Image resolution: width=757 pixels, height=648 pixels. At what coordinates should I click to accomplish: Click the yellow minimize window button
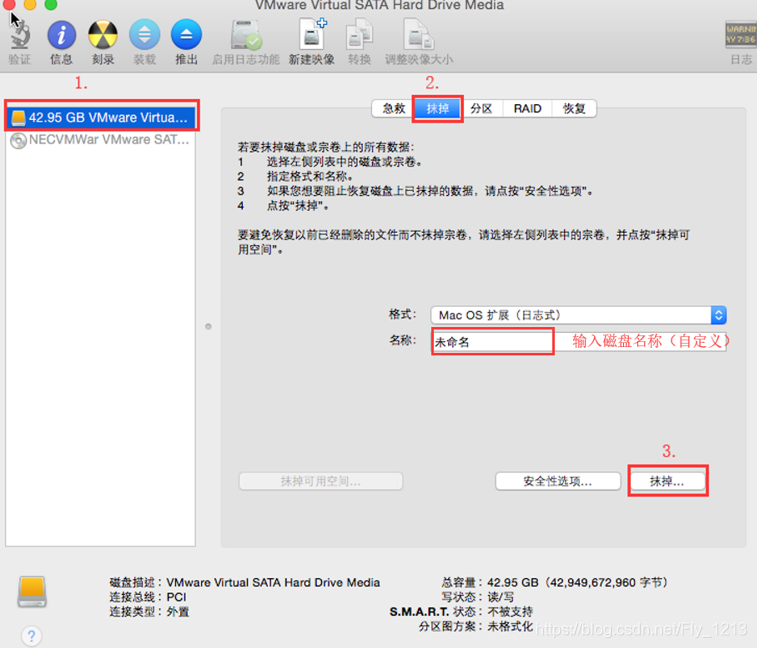(30, 4)
